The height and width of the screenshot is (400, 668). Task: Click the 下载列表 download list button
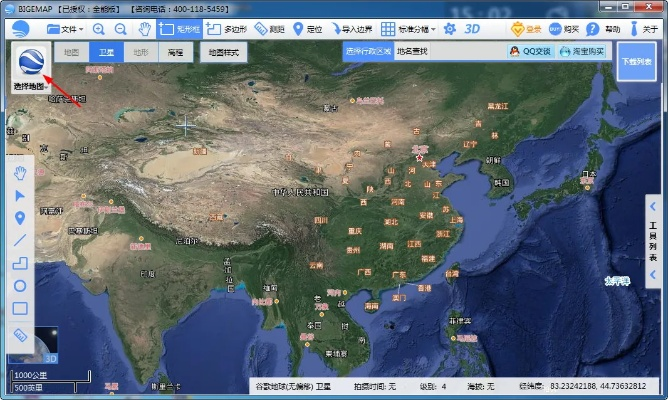[636, 61]
